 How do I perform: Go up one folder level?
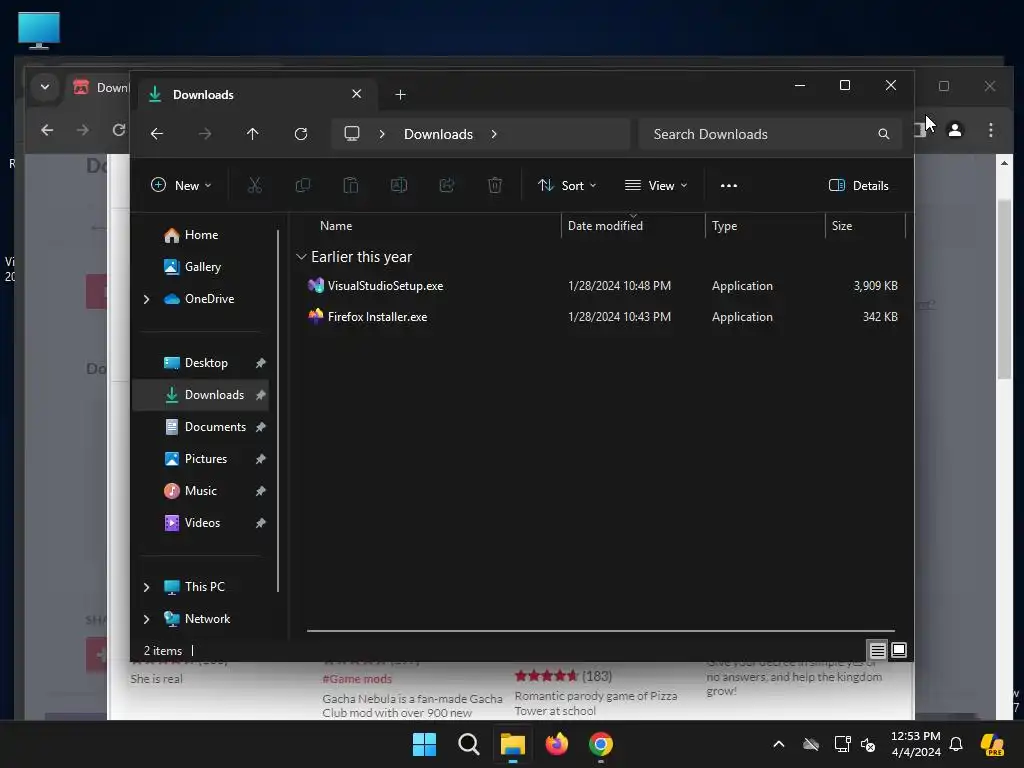click(252, 134)
